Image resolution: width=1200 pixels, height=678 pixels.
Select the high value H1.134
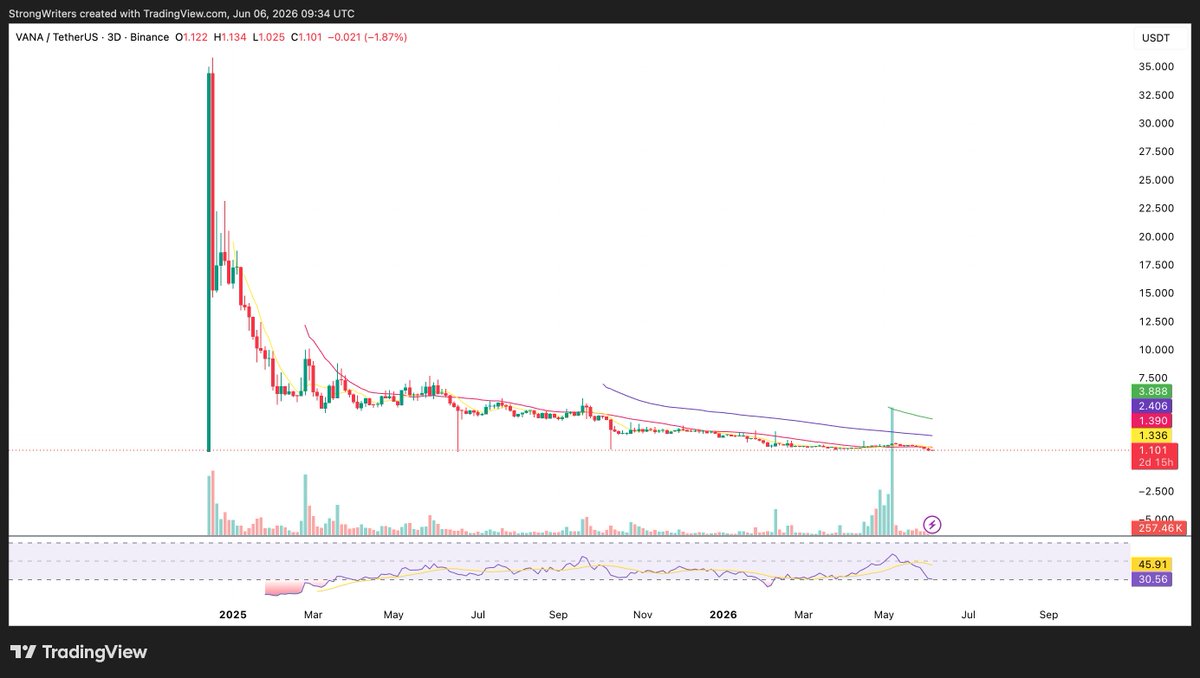tap(231, 37)
